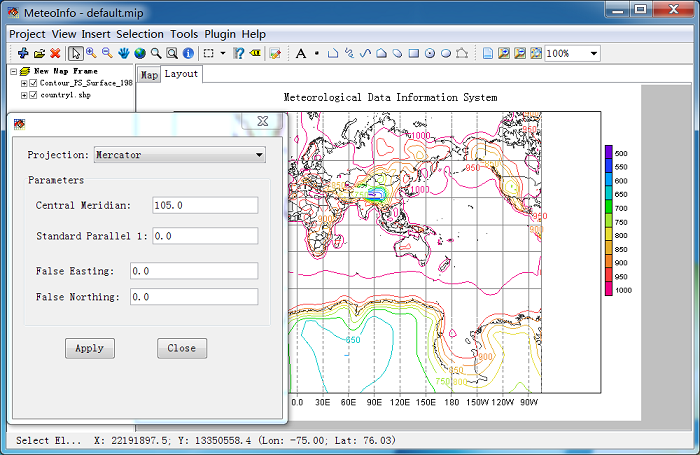700x455 pixels.
Task: Click the globe Full Extent icon
Action: click(140, 53)
